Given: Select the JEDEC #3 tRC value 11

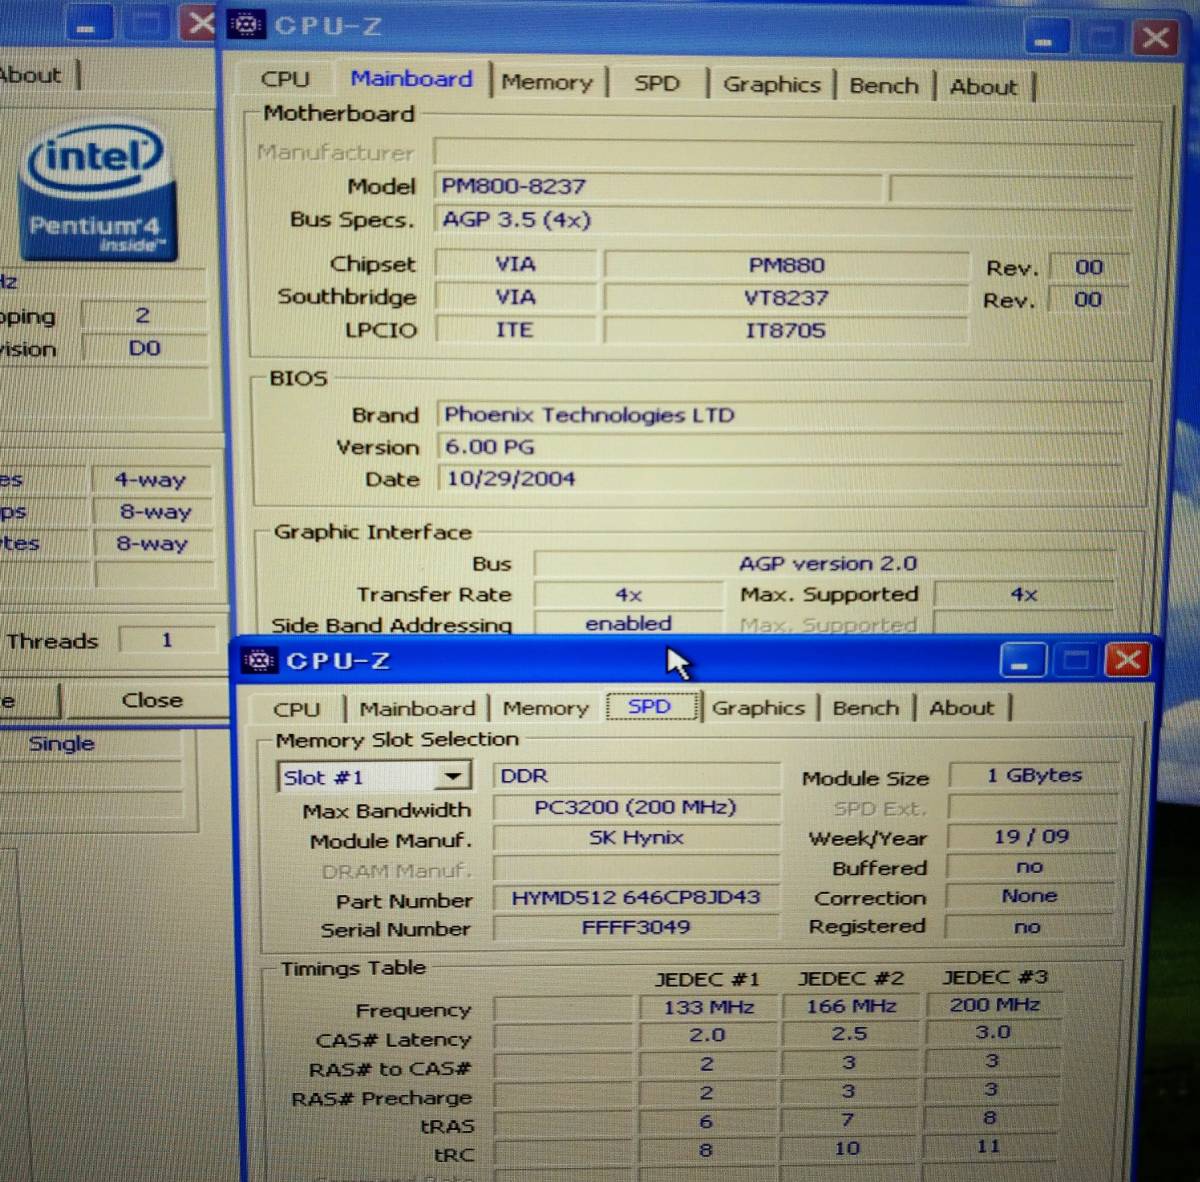Looking at the screenshot, I should pyautogui.click(x=989, y=1147).
